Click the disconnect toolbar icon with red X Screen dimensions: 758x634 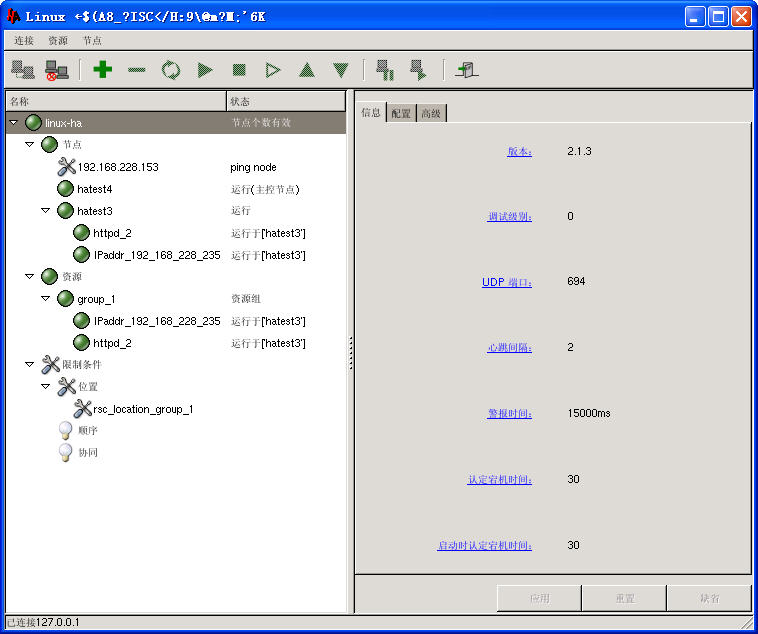[x=57, y=70]
